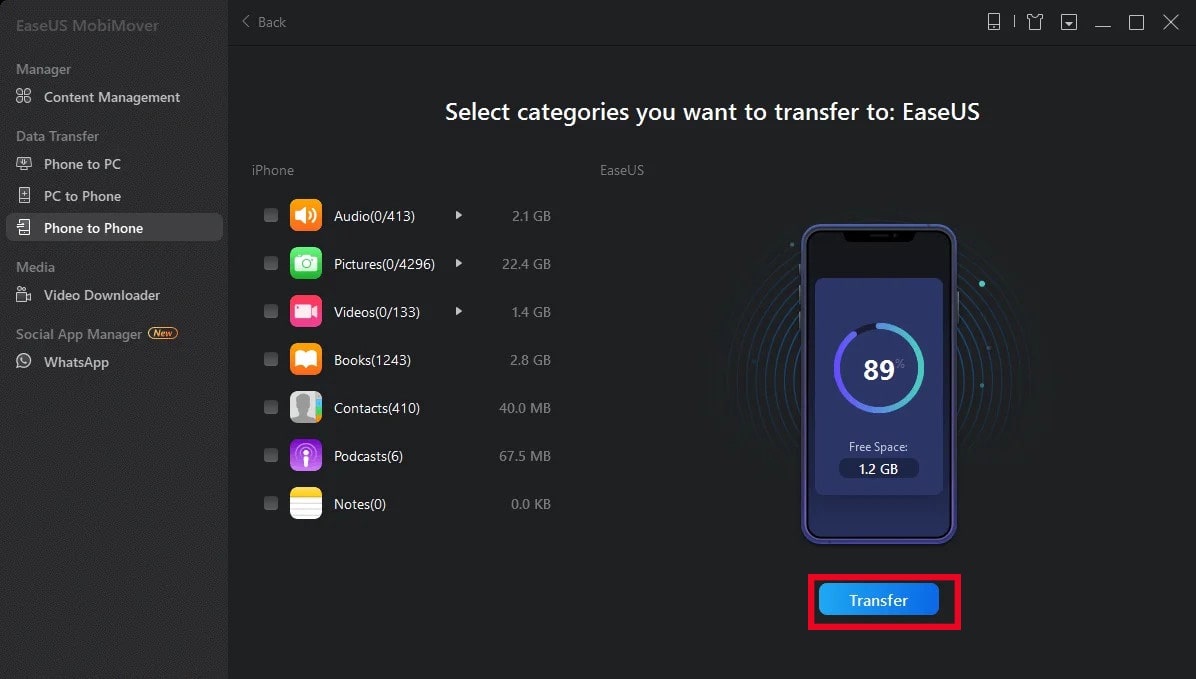
Task: Click the orange Audio speaker icon
Action: click(306, 215)
